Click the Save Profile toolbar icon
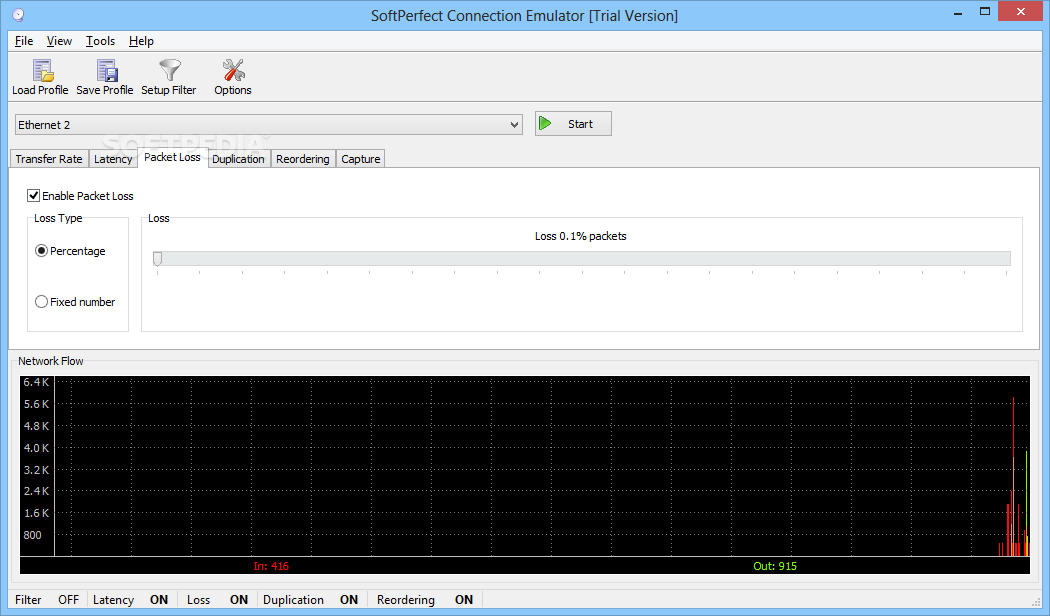Image resolution: width=1050 pixels, height=616 pixels. click(106, 70)
